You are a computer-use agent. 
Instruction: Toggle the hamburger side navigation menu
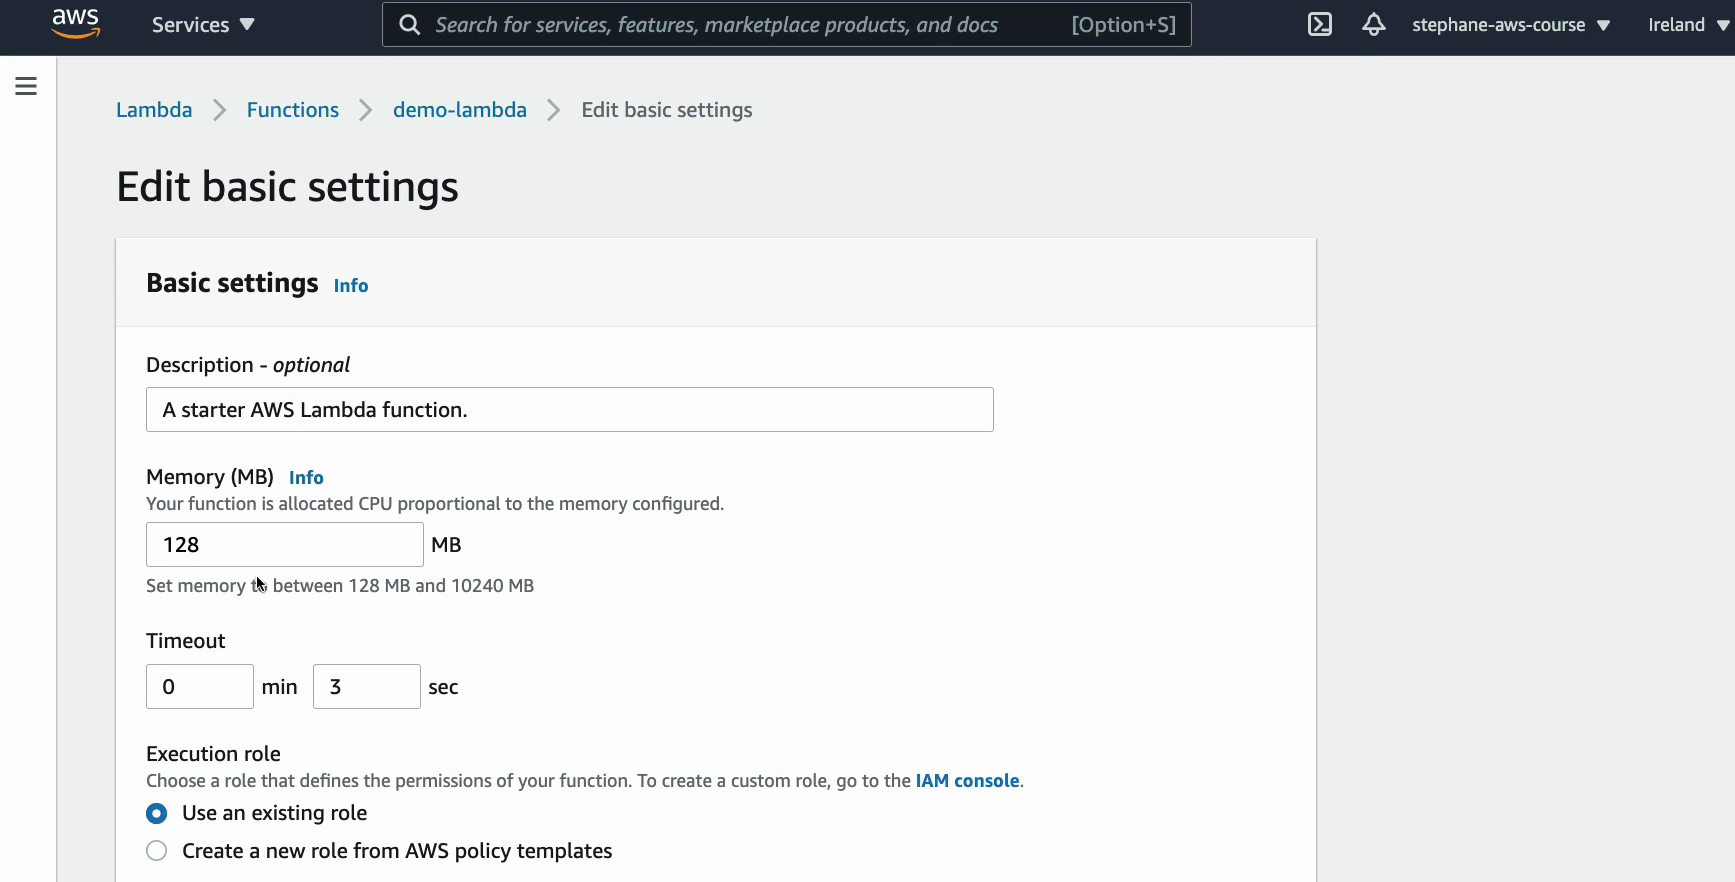[x=26, y=86]
